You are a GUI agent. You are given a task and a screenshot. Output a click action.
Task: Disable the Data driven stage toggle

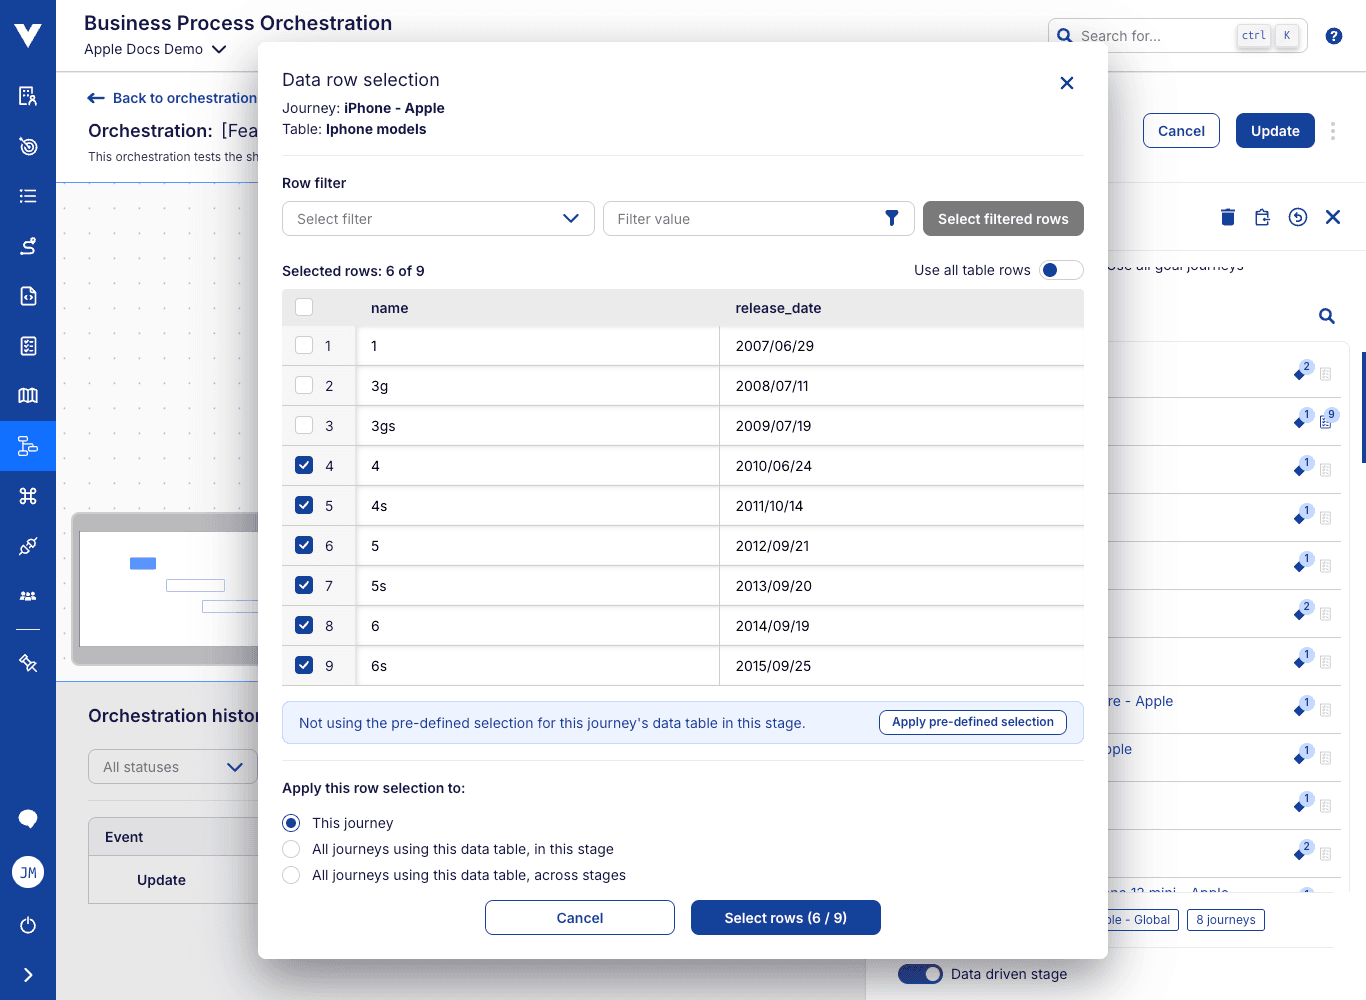pos(920,973)
